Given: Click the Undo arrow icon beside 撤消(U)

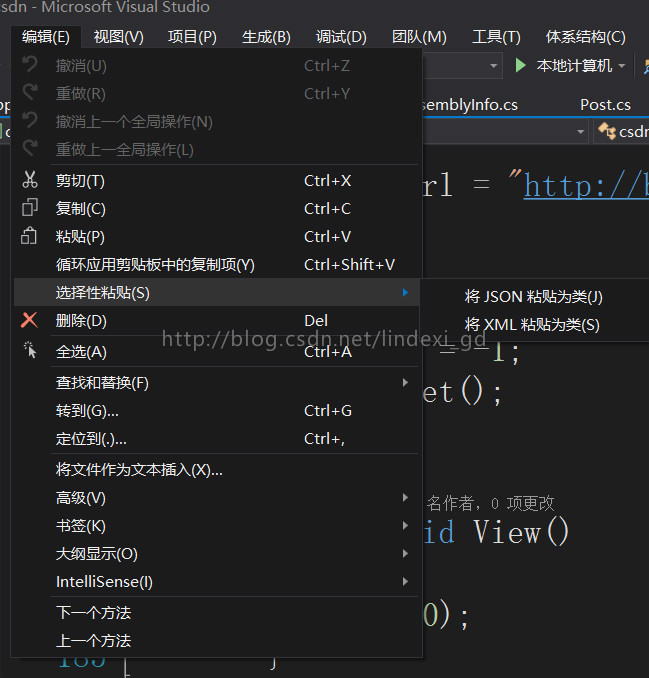Looking at the screenshot, I should tap(30, 64).
